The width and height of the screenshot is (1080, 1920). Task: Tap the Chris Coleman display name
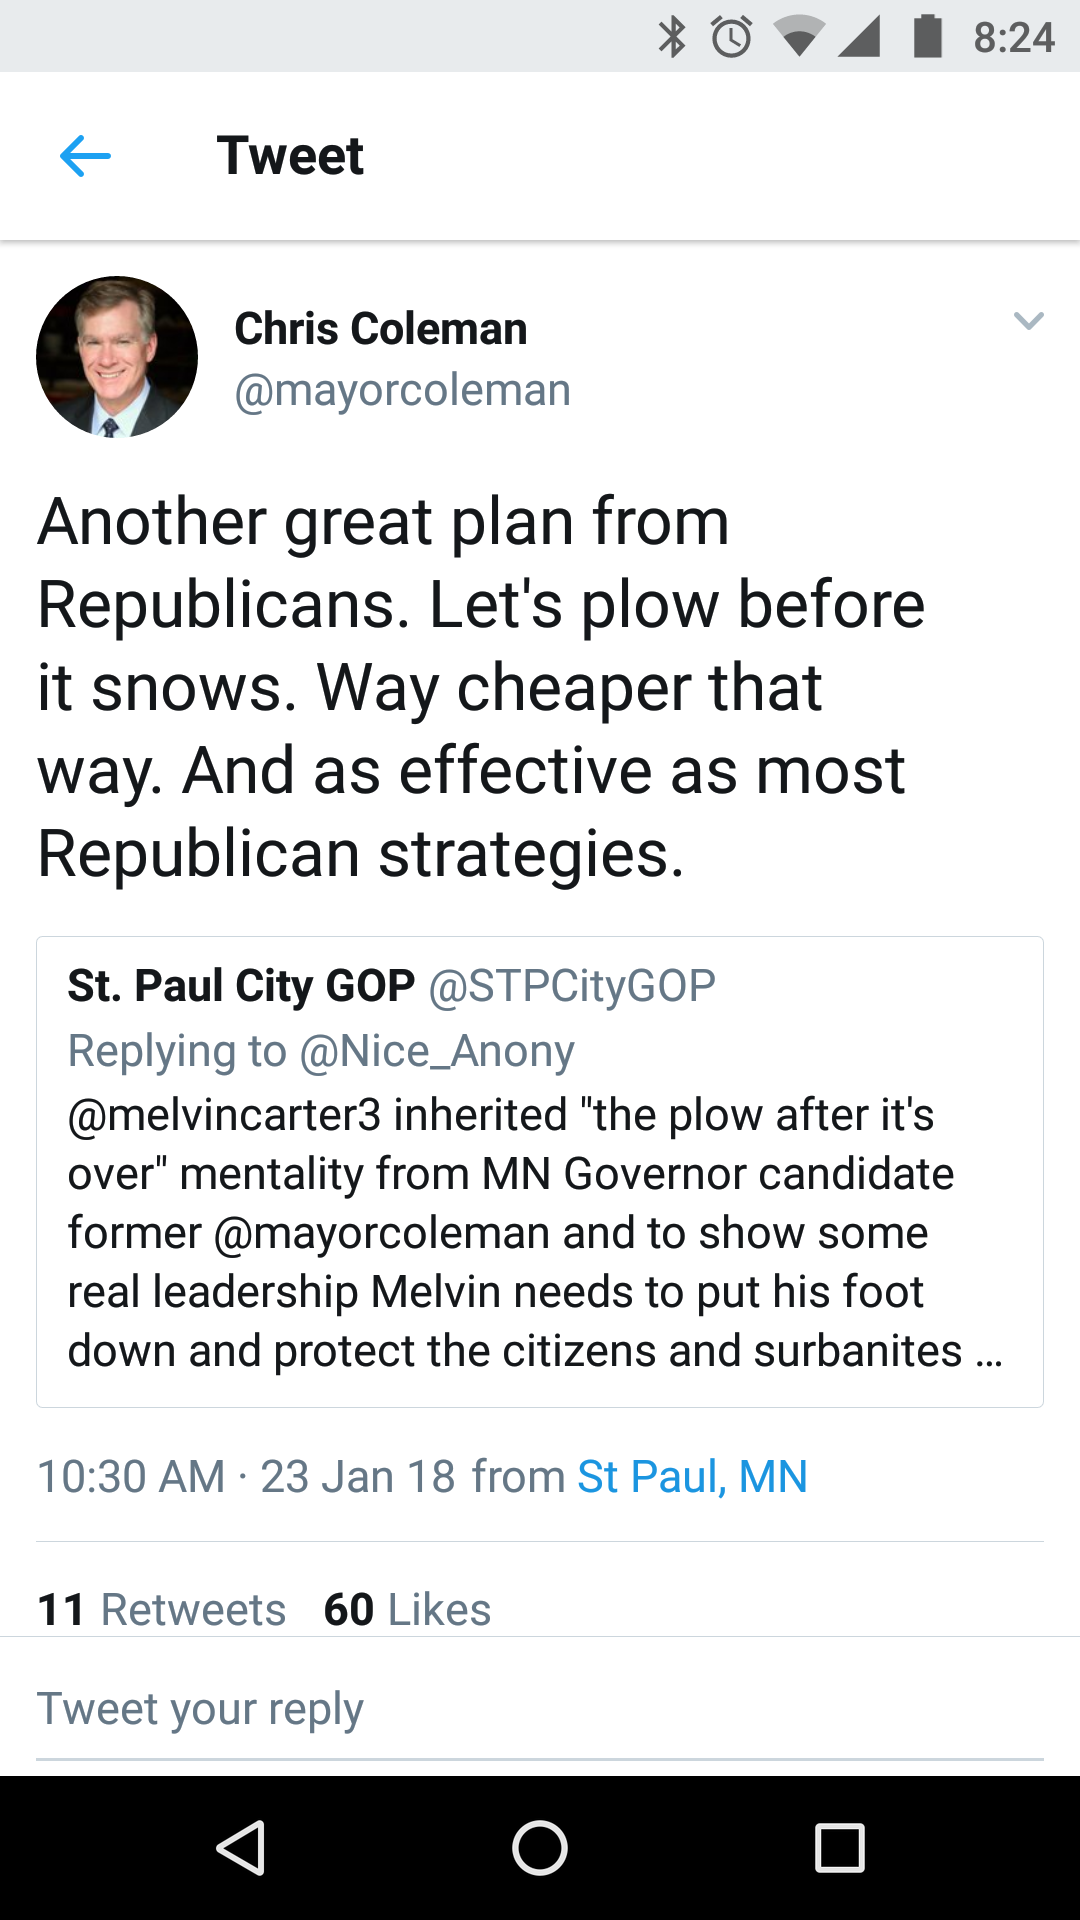pyautogui.click(x=380, y=329)
